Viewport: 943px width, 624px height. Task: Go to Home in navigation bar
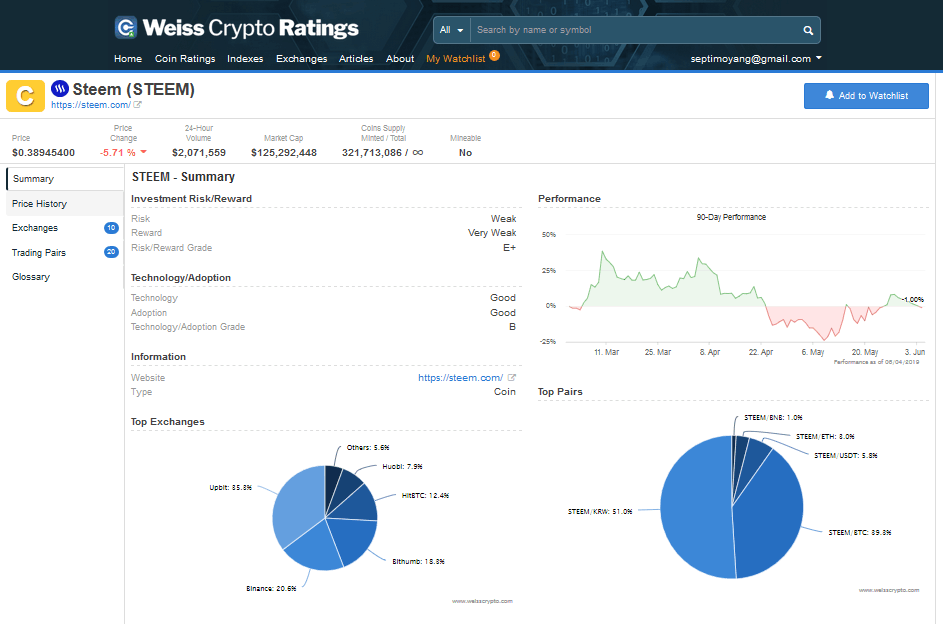click(x=128, y=58)
